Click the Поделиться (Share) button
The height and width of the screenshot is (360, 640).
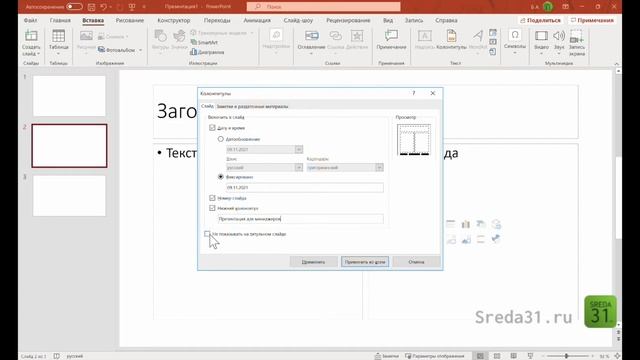point(540,20)
